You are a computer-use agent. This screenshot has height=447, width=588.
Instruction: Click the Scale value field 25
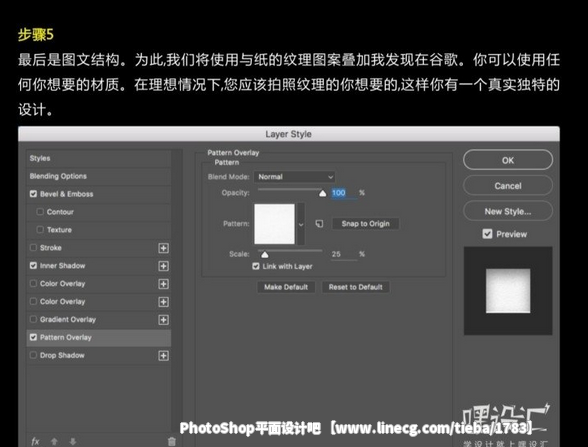click(x=344, y=254)
